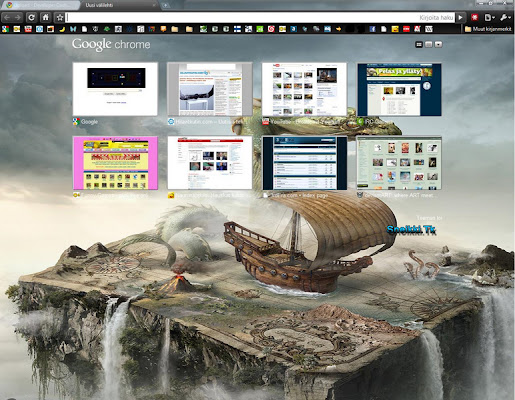Close the 'Uusi välilehti' tab
This screenshot has width=515, height=400.
(154, 5)
